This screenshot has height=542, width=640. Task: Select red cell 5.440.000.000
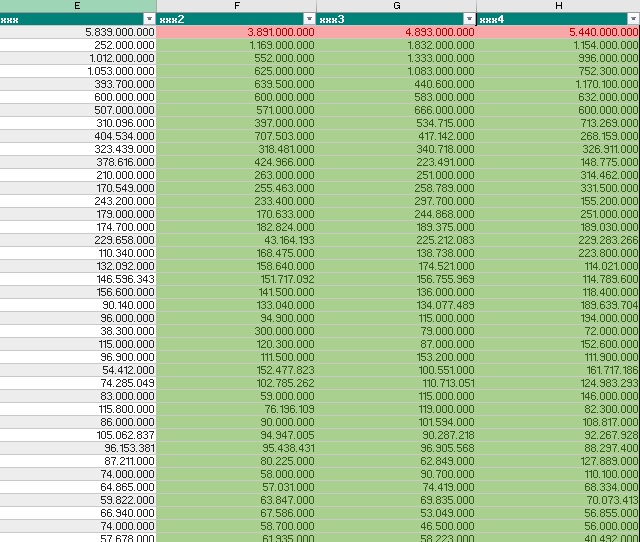558,32
